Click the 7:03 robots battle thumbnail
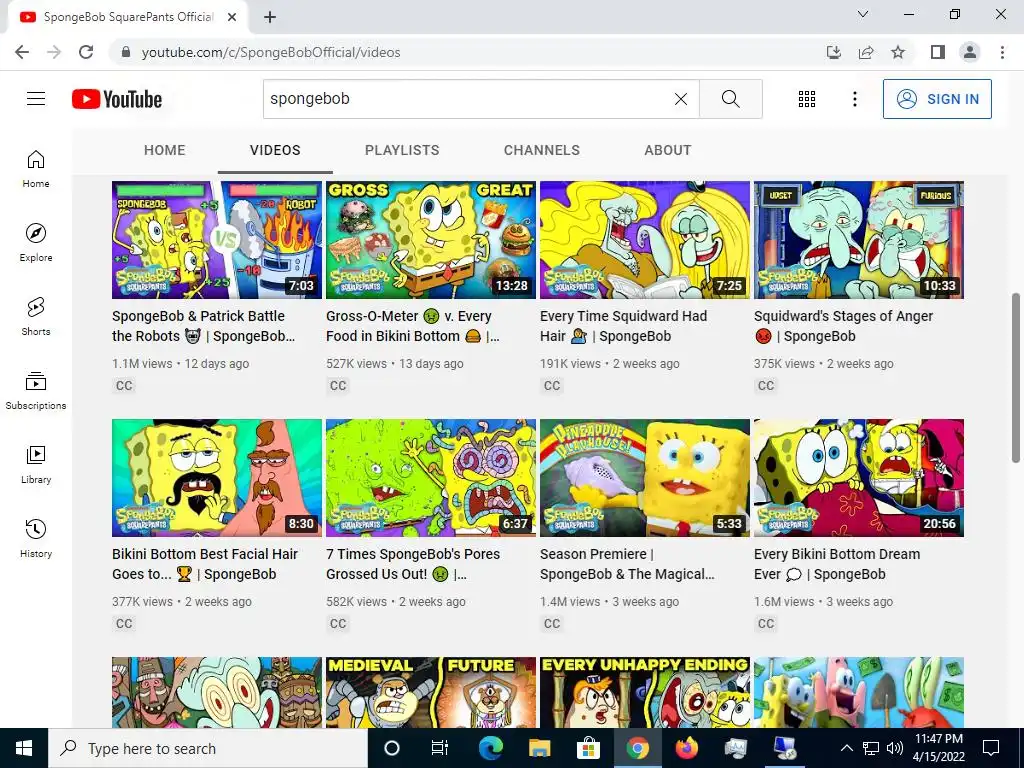 [217, 240]
